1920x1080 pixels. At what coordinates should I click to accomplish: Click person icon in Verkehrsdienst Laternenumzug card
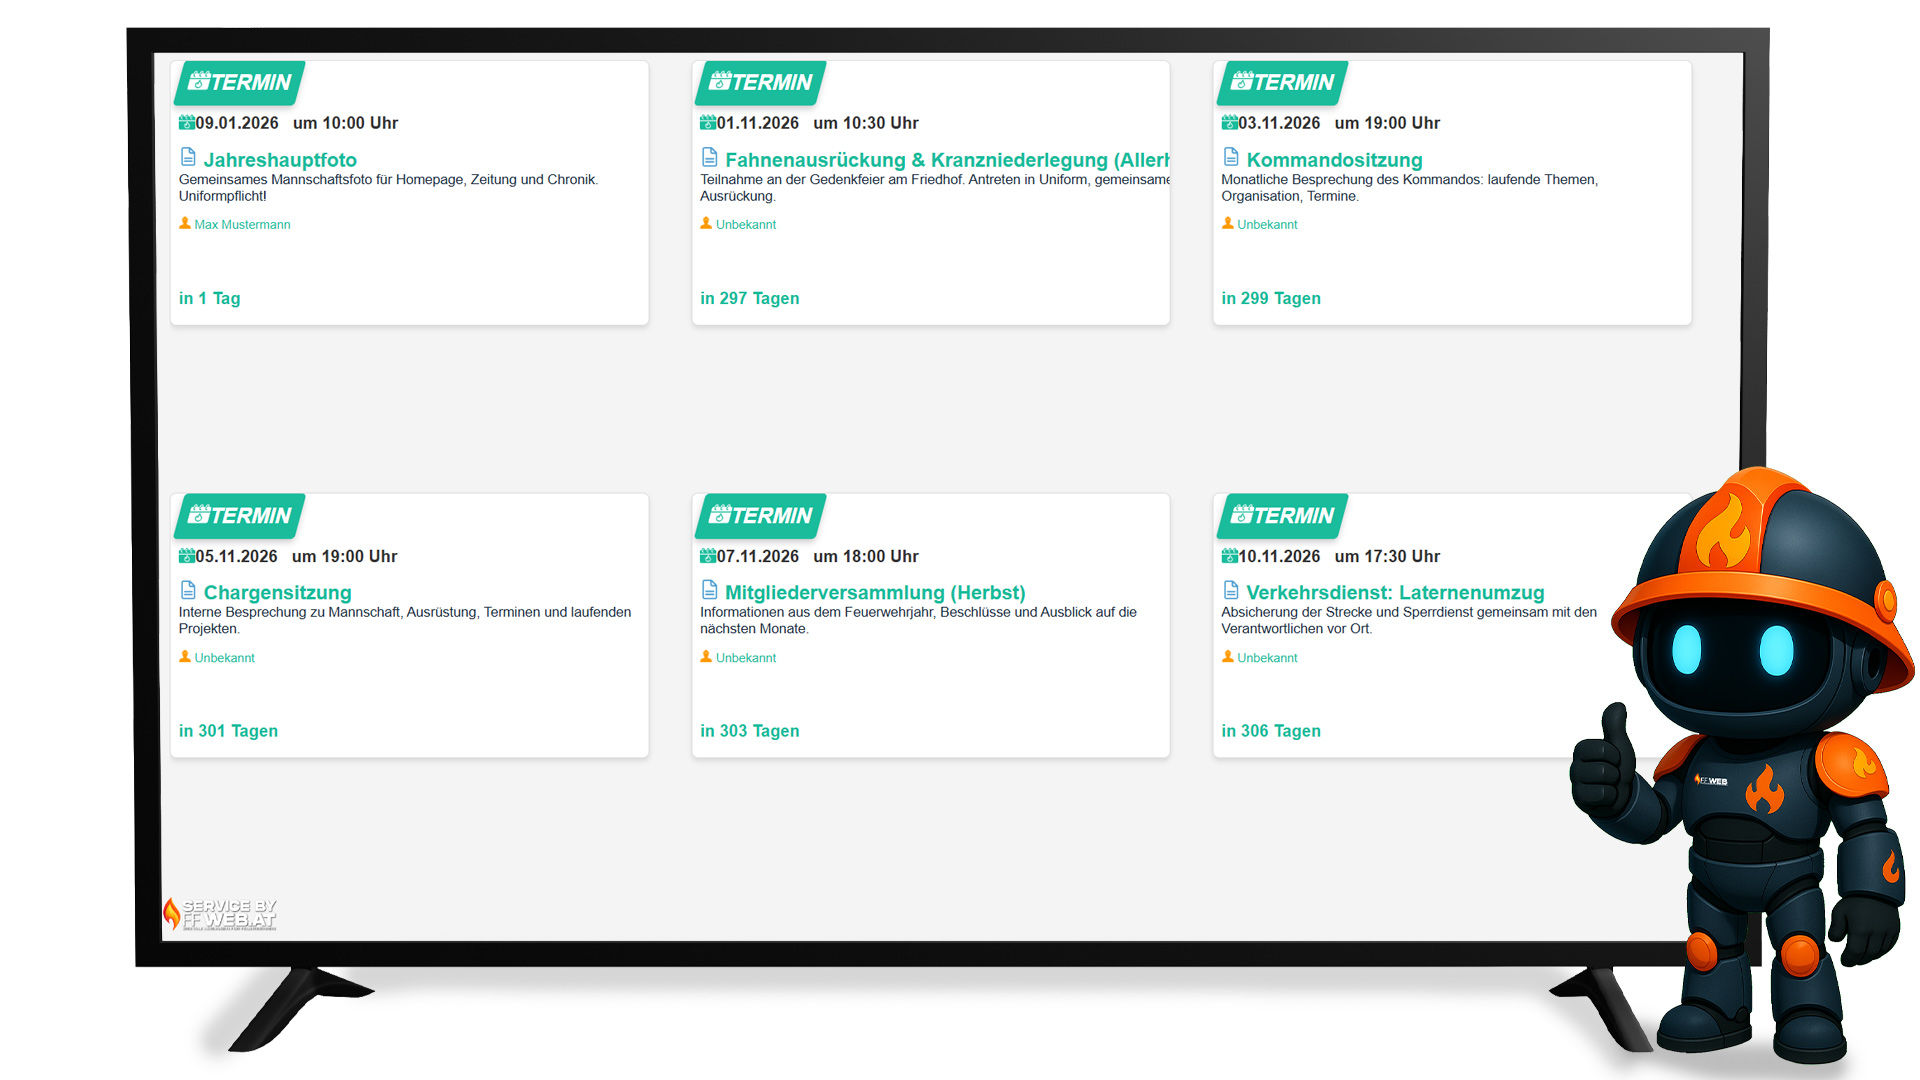1228,656
